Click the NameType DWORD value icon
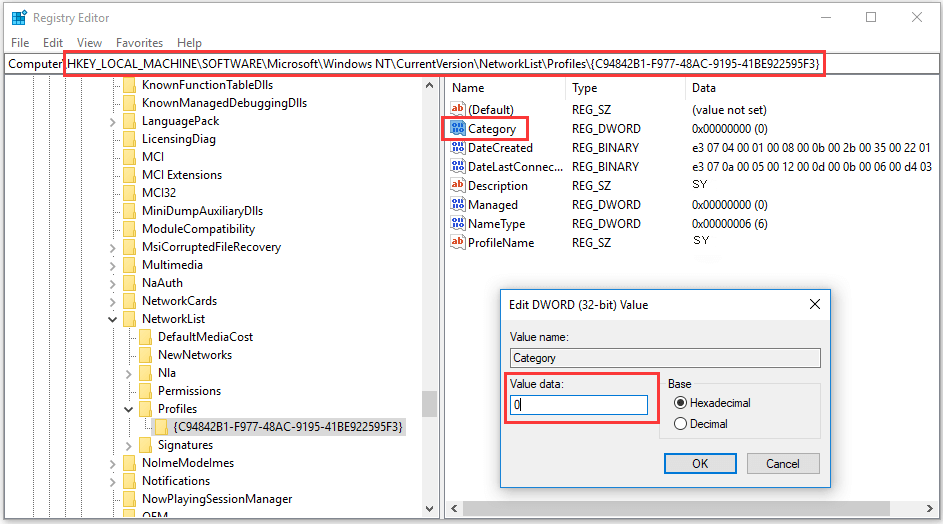This screenshot has width=943, height=524. (458, 223)
